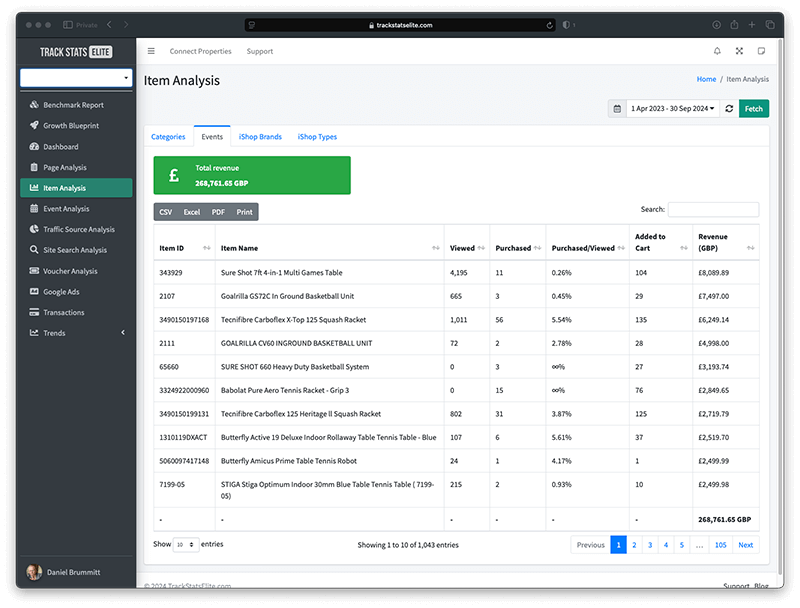
Task: Open Connect Properties in top nav
Action: click(201, 51)
